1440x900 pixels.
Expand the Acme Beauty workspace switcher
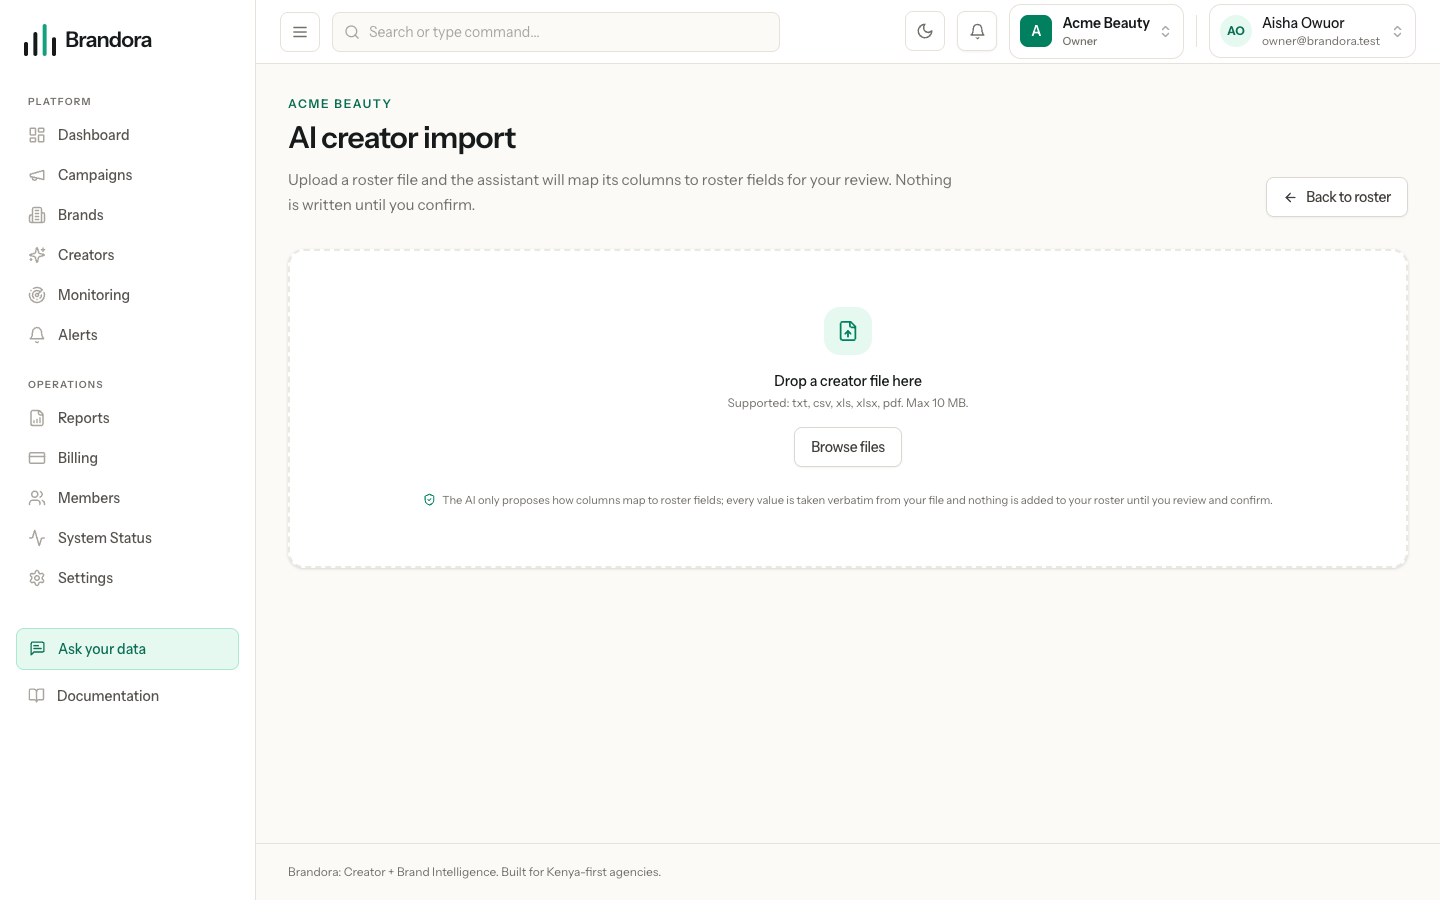1096,31
